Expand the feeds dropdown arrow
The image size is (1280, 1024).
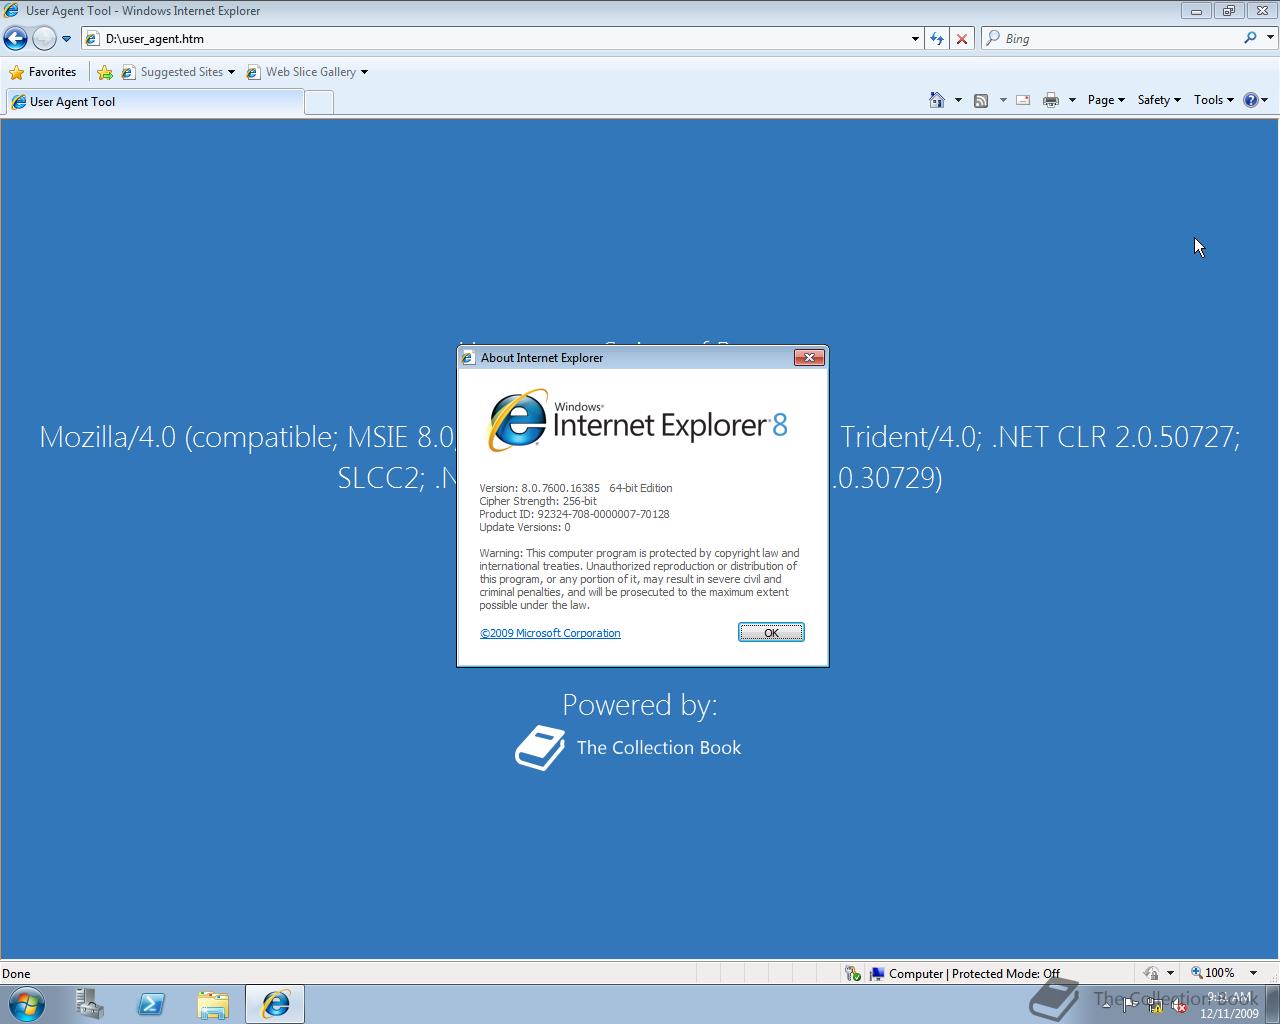pos(1003,100)
